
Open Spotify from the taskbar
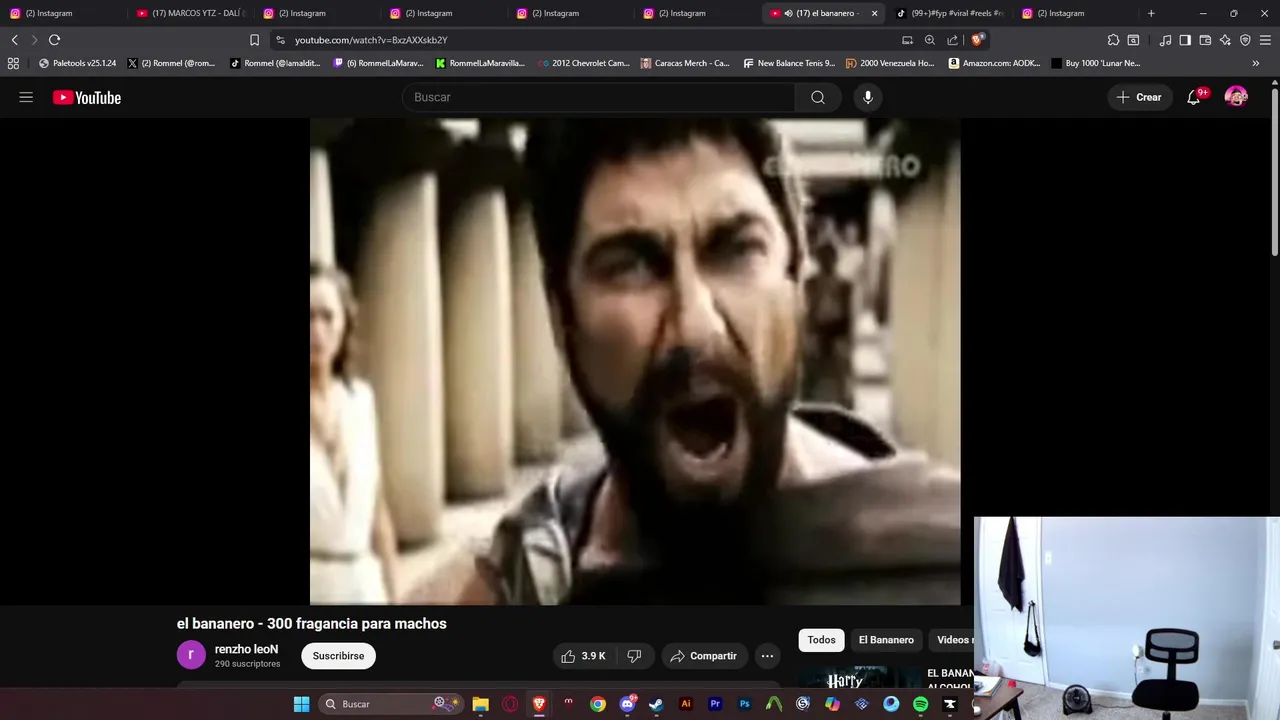[x=920, y=704]
